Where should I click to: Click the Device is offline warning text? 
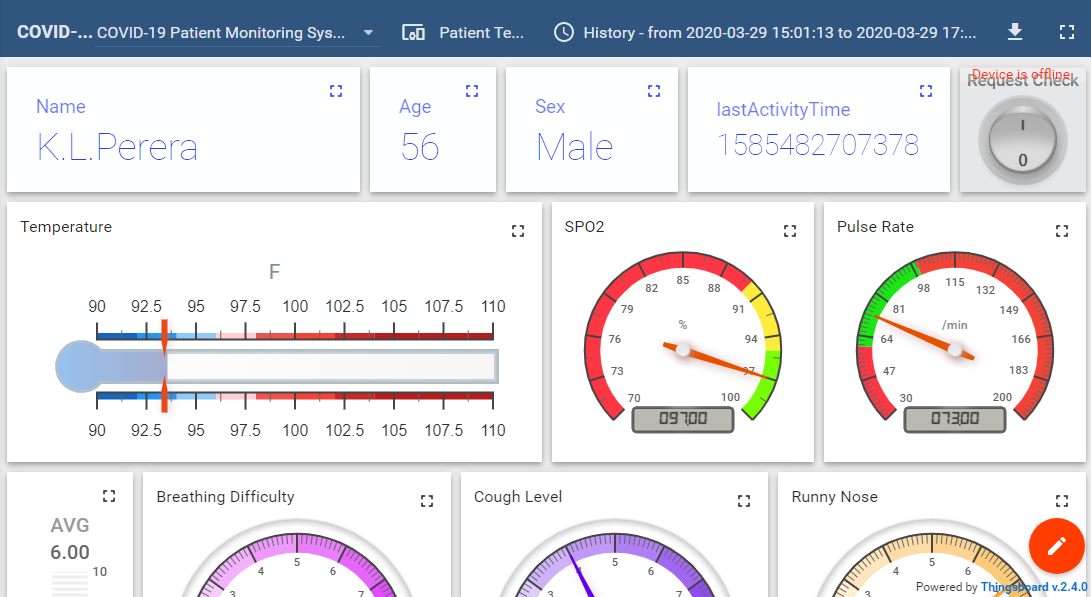click(x=1021, y=74)
